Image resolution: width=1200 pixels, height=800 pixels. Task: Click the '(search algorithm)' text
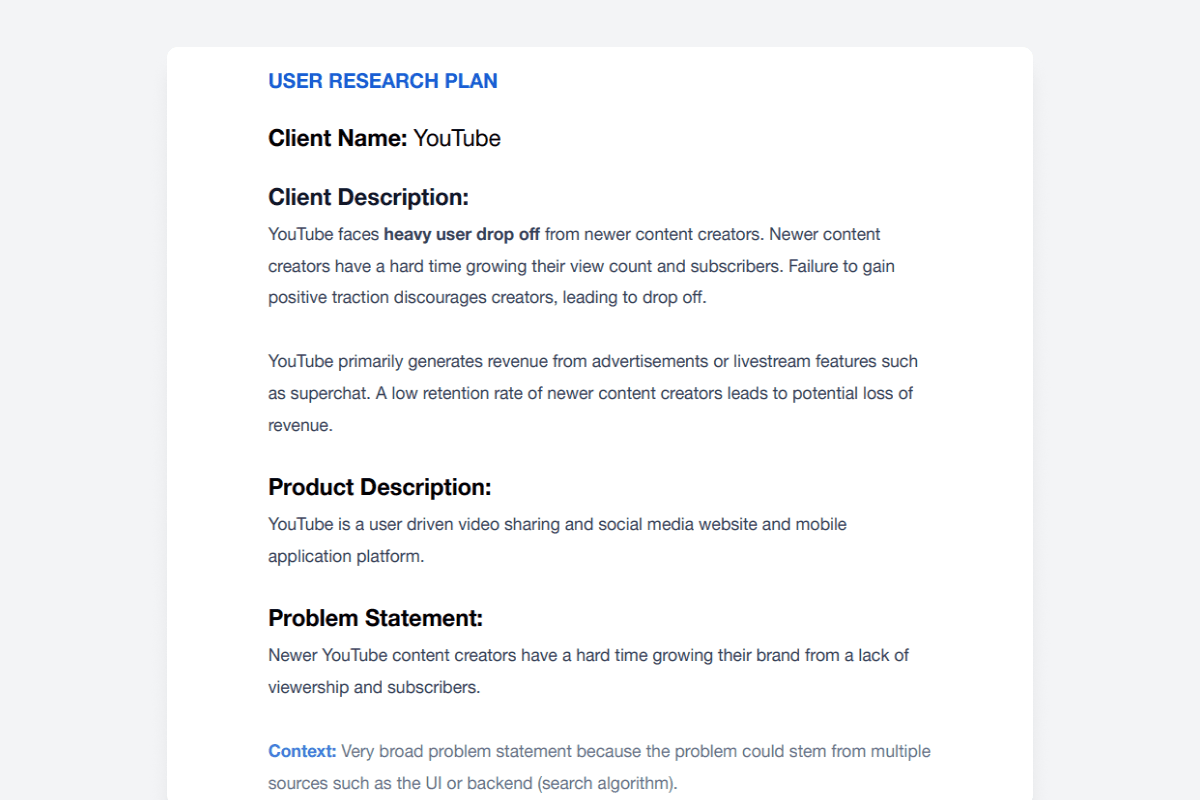pos(608,783)
